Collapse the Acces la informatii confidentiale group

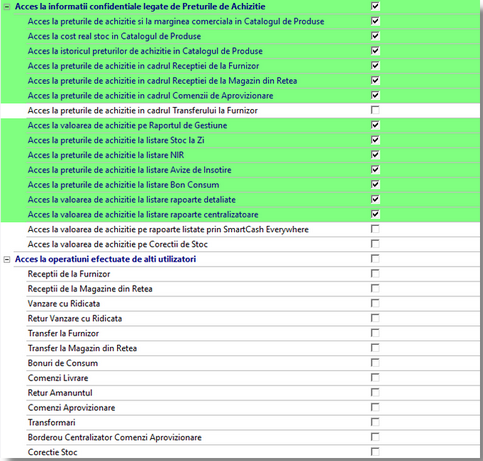(7, 7)
